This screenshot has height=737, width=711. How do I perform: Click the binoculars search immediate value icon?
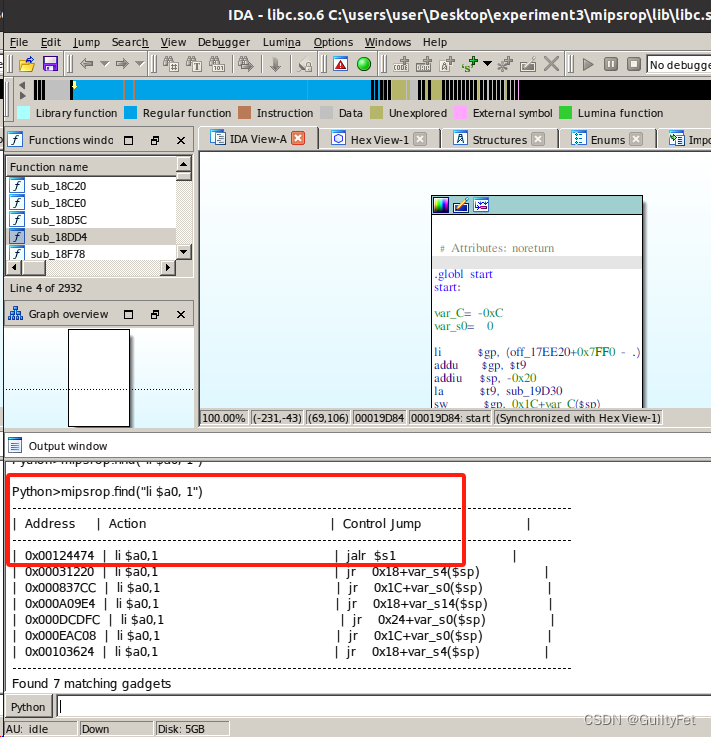coord(171,64)
